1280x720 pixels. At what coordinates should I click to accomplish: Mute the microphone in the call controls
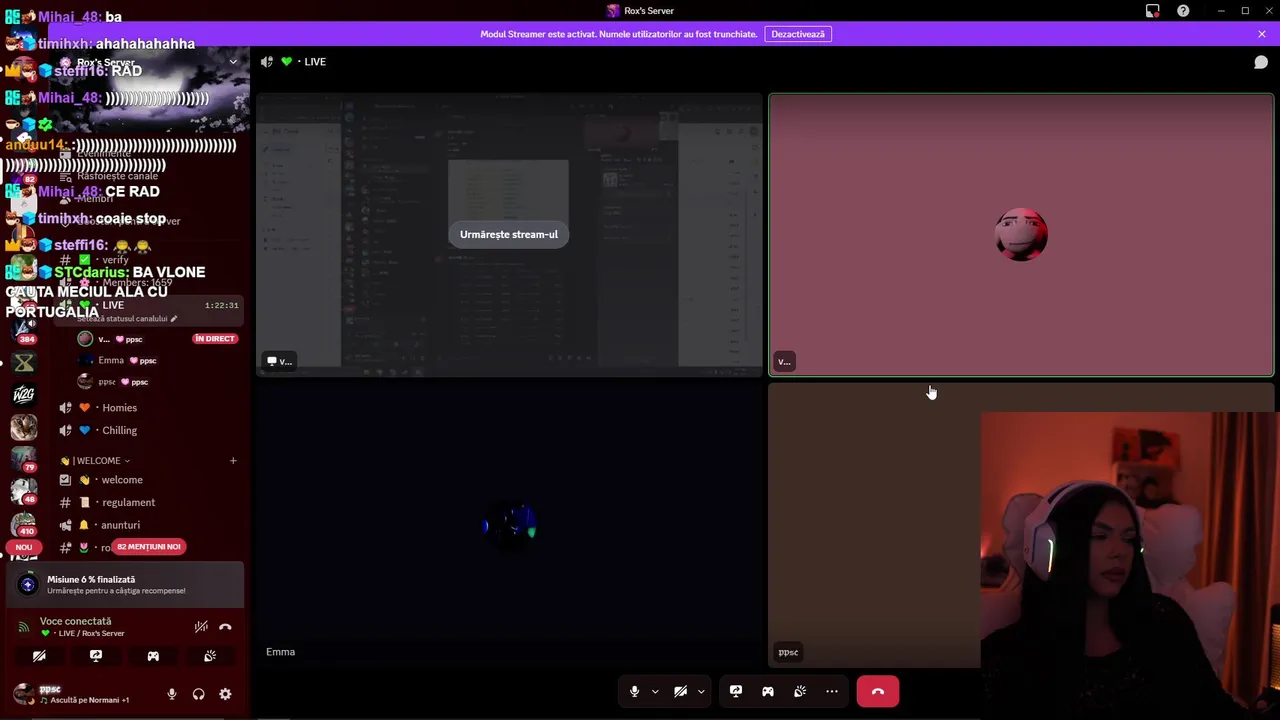[634, 691]
